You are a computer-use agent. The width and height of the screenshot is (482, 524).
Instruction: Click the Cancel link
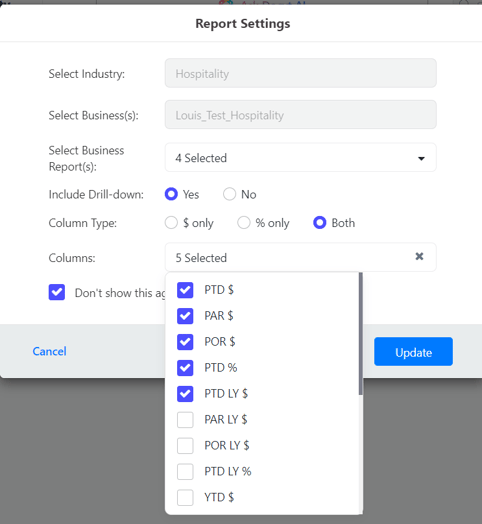point(49,351)
